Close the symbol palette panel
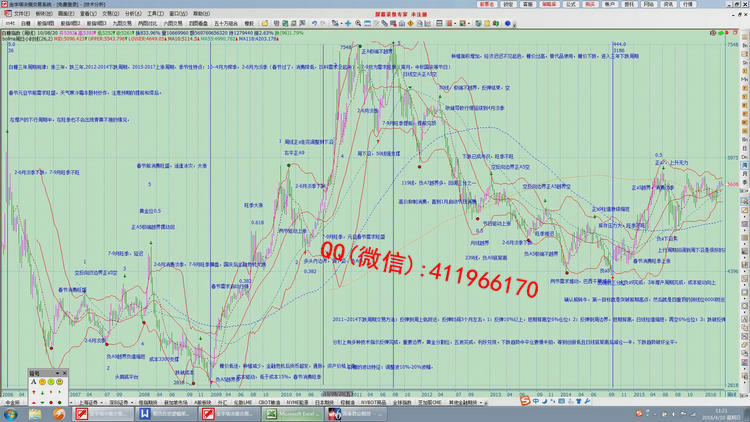This screenshot has width=750, height=422. pyautogui.click(x=65, y=373)
